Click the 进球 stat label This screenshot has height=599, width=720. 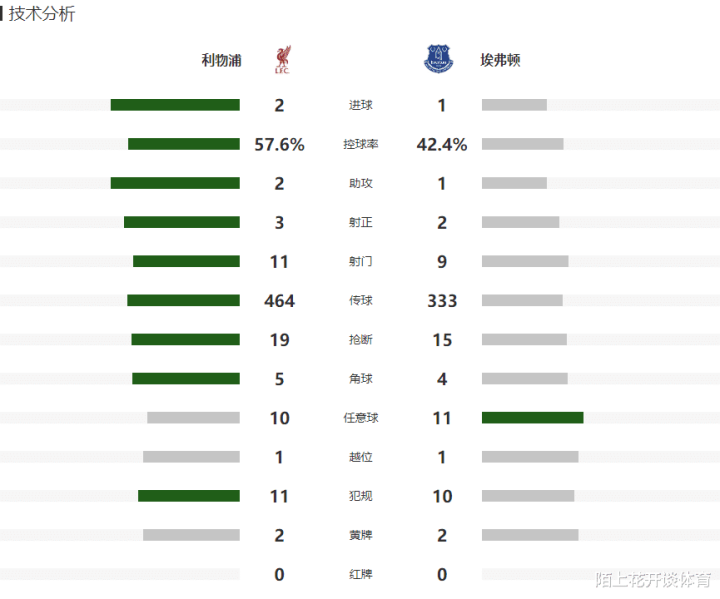point(360,106)
